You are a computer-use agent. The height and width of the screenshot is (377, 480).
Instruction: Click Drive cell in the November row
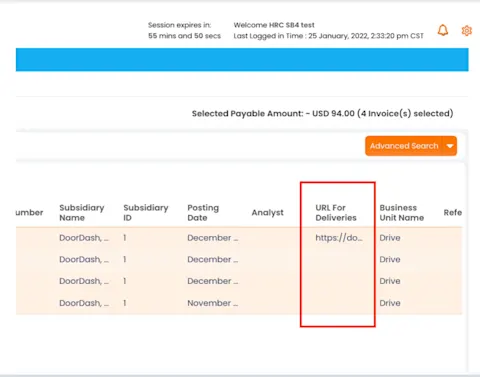390,303
